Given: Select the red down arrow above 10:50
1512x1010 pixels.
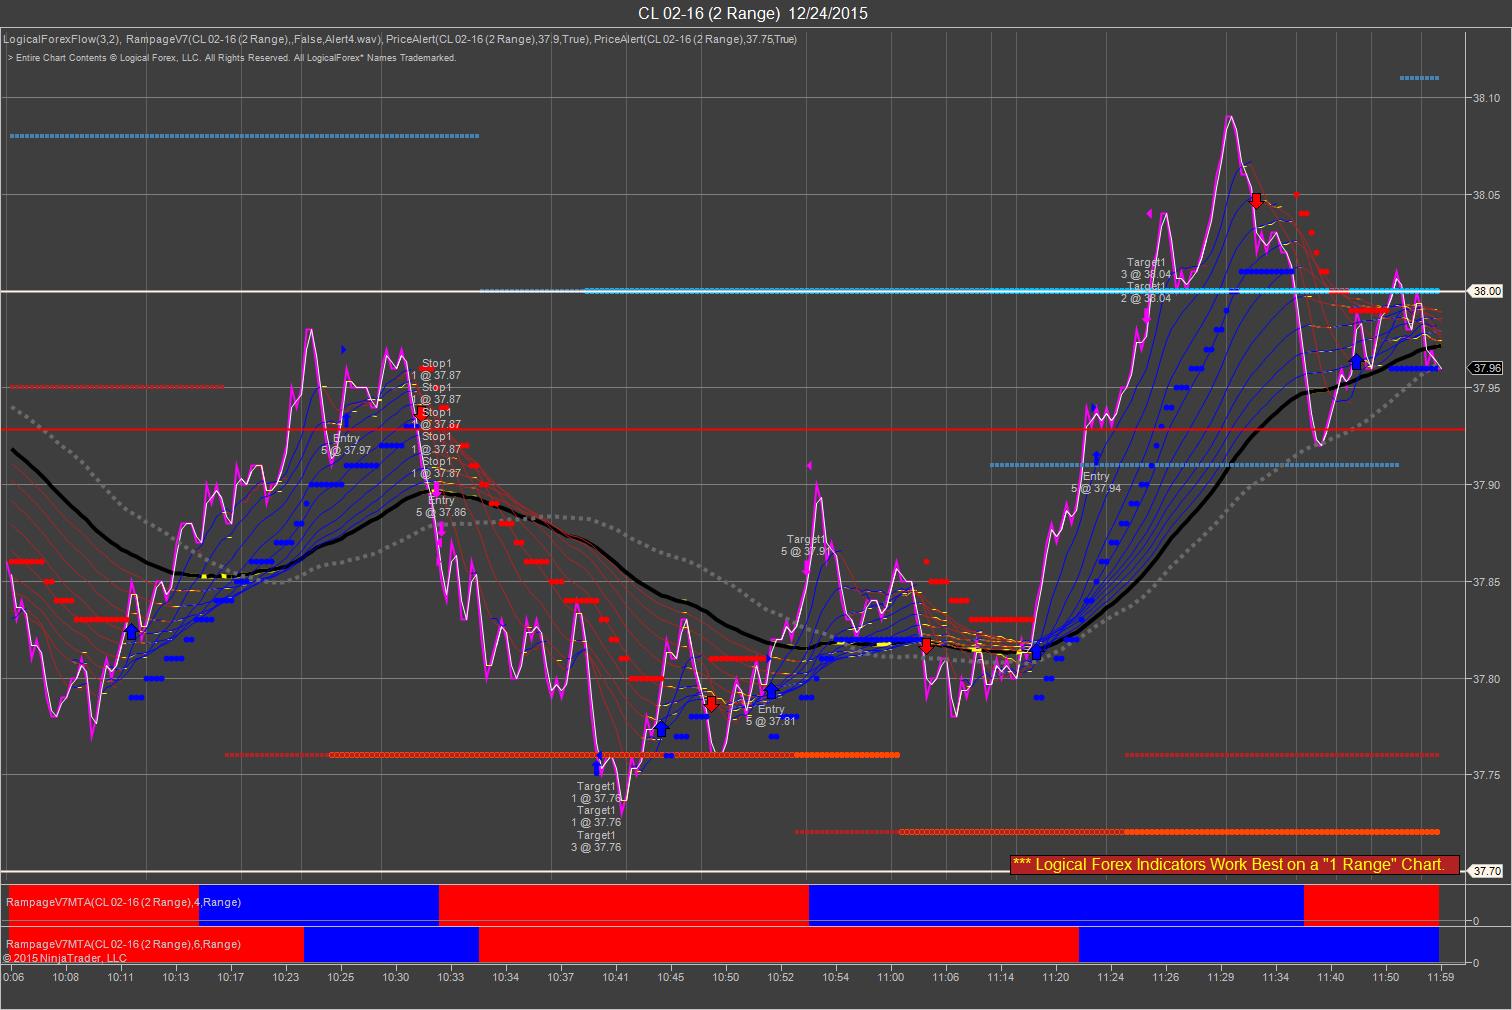Looking at the screenshot, I should (x=711, y=704).
